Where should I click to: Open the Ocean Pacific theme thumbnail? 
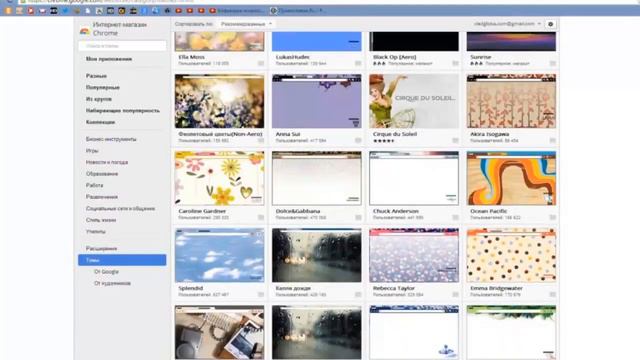pos(511,178)
